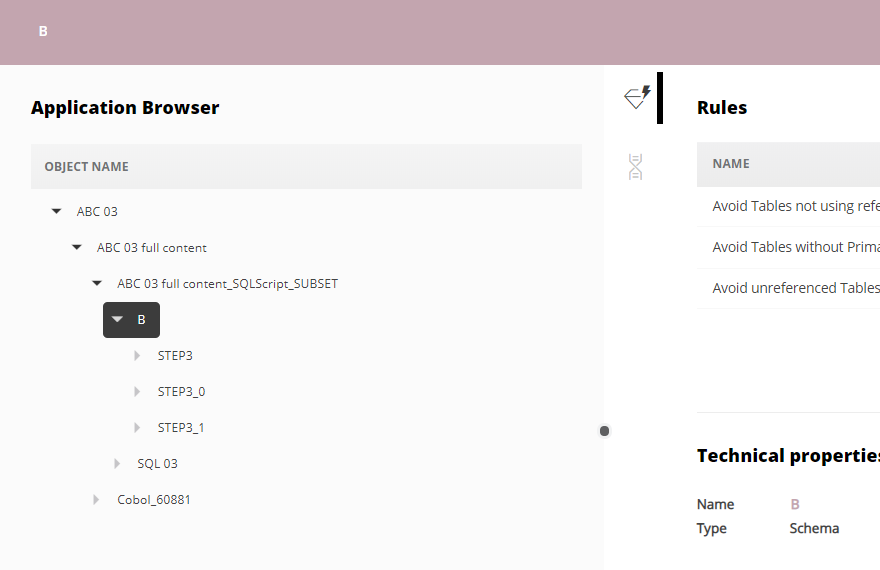The image size is (880, 570).
Task: Sort rules by the NAME column header
Action: [x=731, y=164]
